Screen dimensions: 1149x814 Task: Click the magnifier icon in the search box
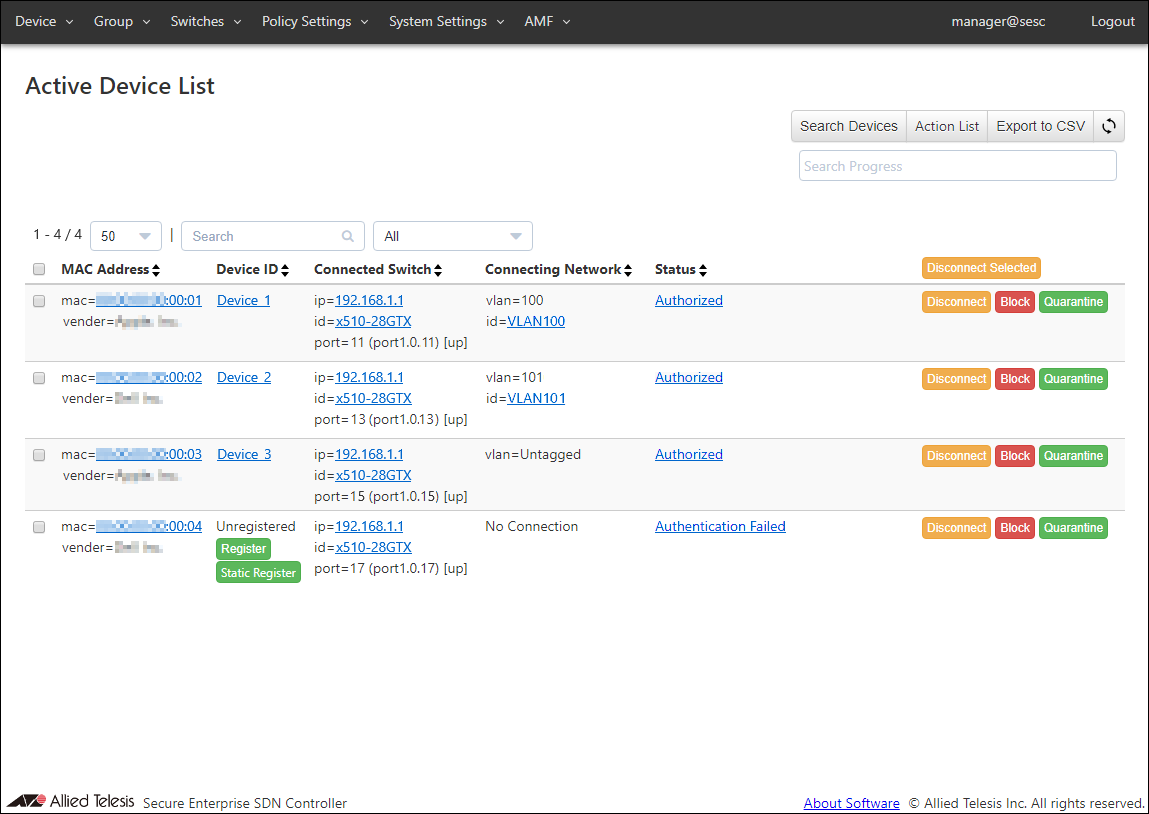(x=348, y=237)
